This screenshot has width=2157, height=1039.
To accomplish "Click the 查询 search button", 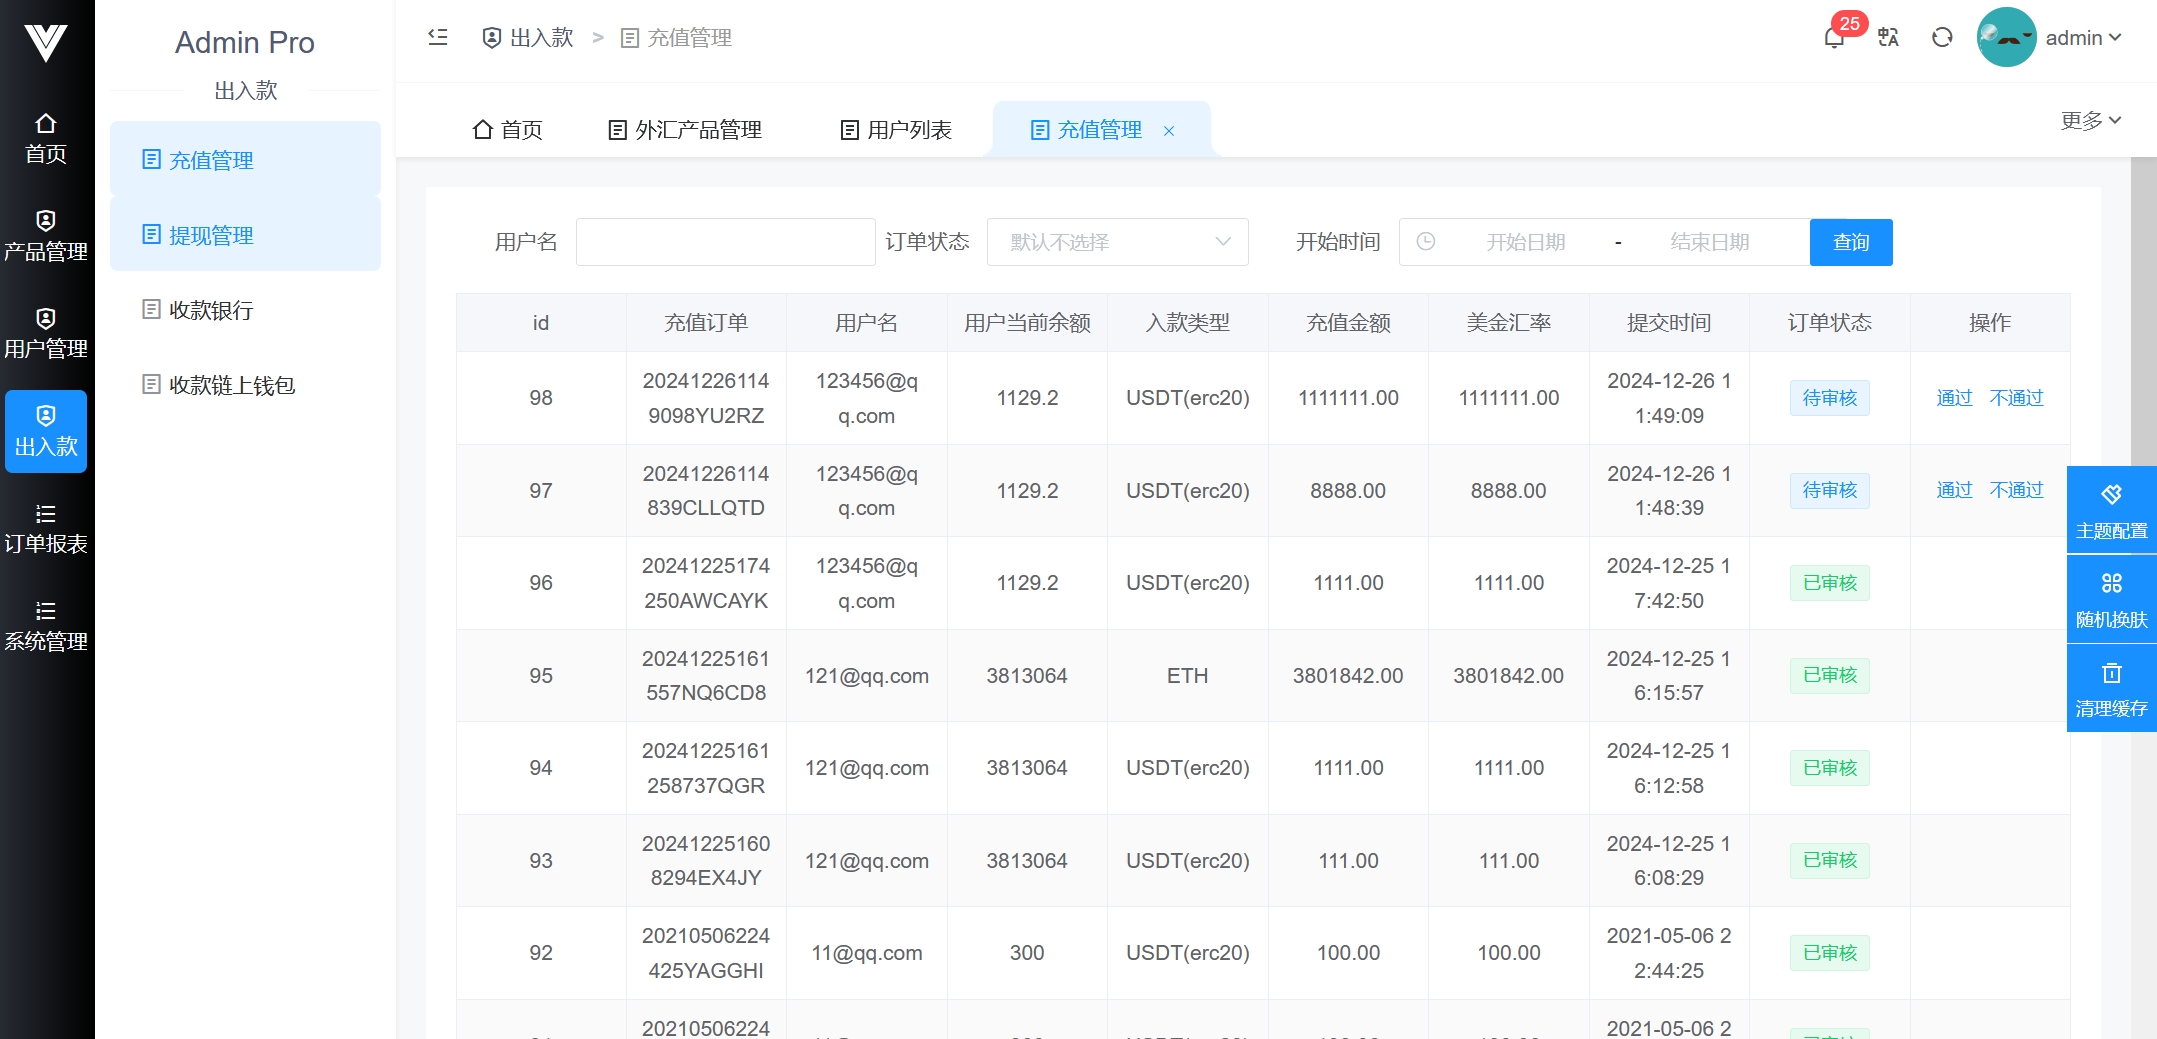I will pos(1851,242).
